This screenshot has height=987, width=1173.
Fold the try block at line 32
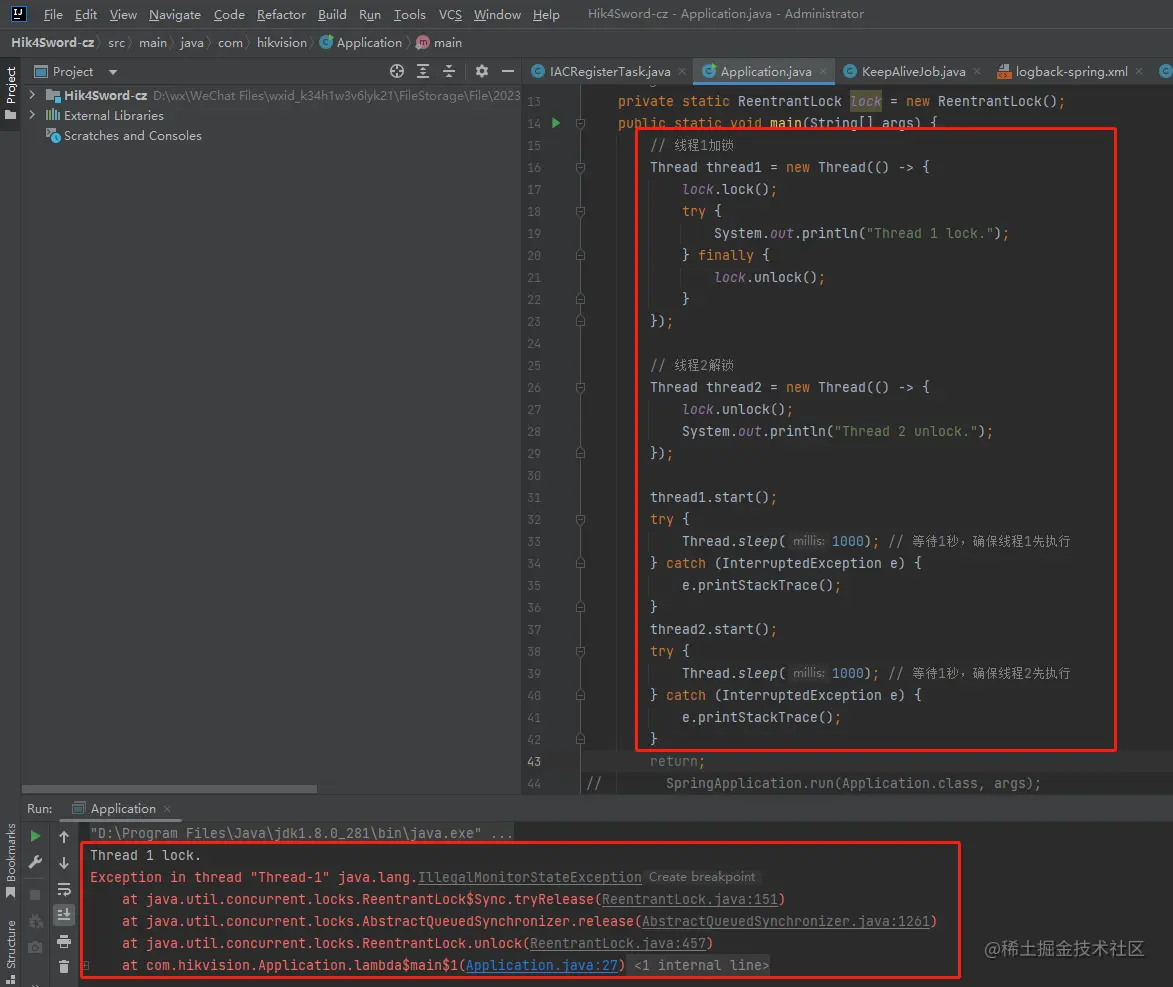click(x=580, y=519)
